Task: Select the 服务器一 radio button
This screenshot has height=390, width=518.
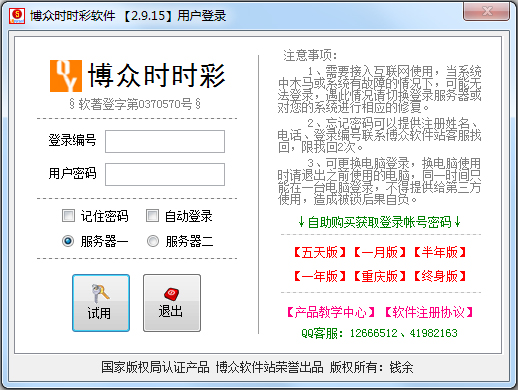Action: click(68, 241)
